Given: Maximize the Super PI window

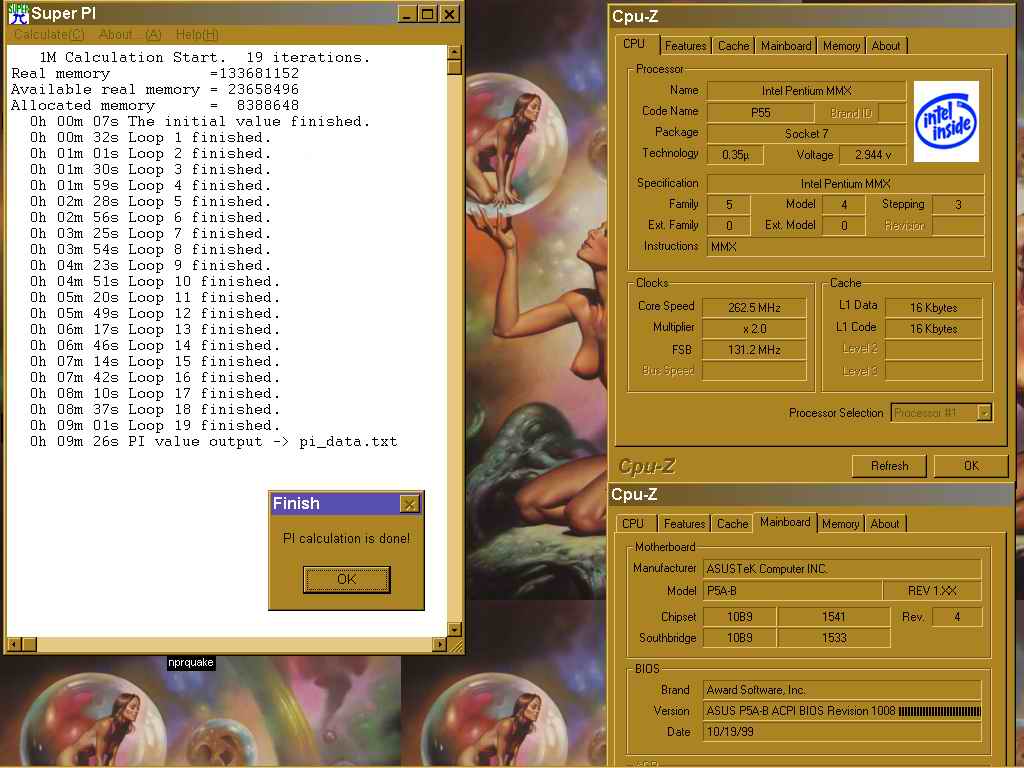Looking at the screenshot, I should tap(428, 14).
